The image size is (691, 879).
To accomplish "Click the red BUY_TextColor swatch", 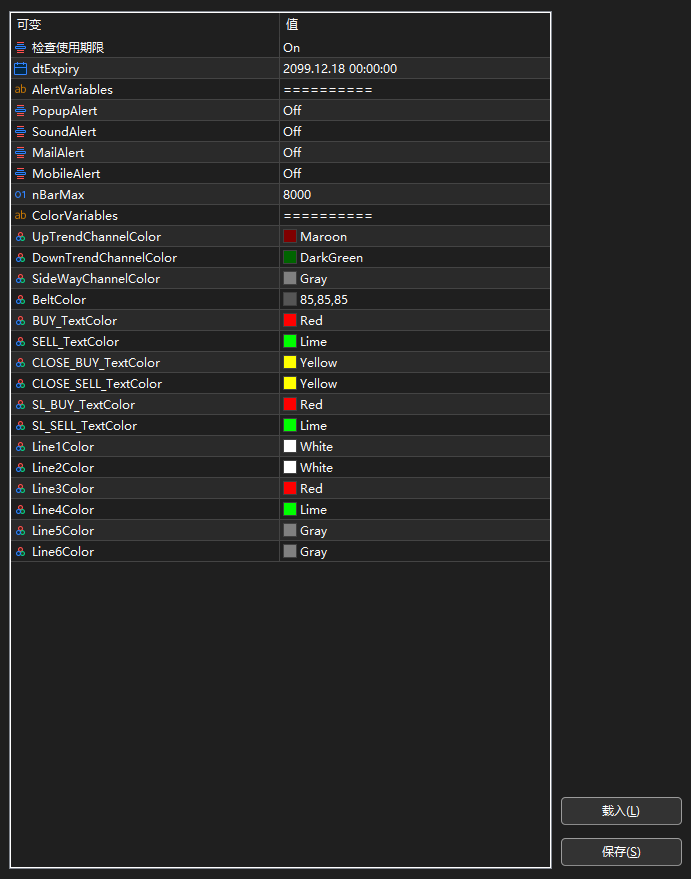I will pyautogui.click(x=290, y=321).
